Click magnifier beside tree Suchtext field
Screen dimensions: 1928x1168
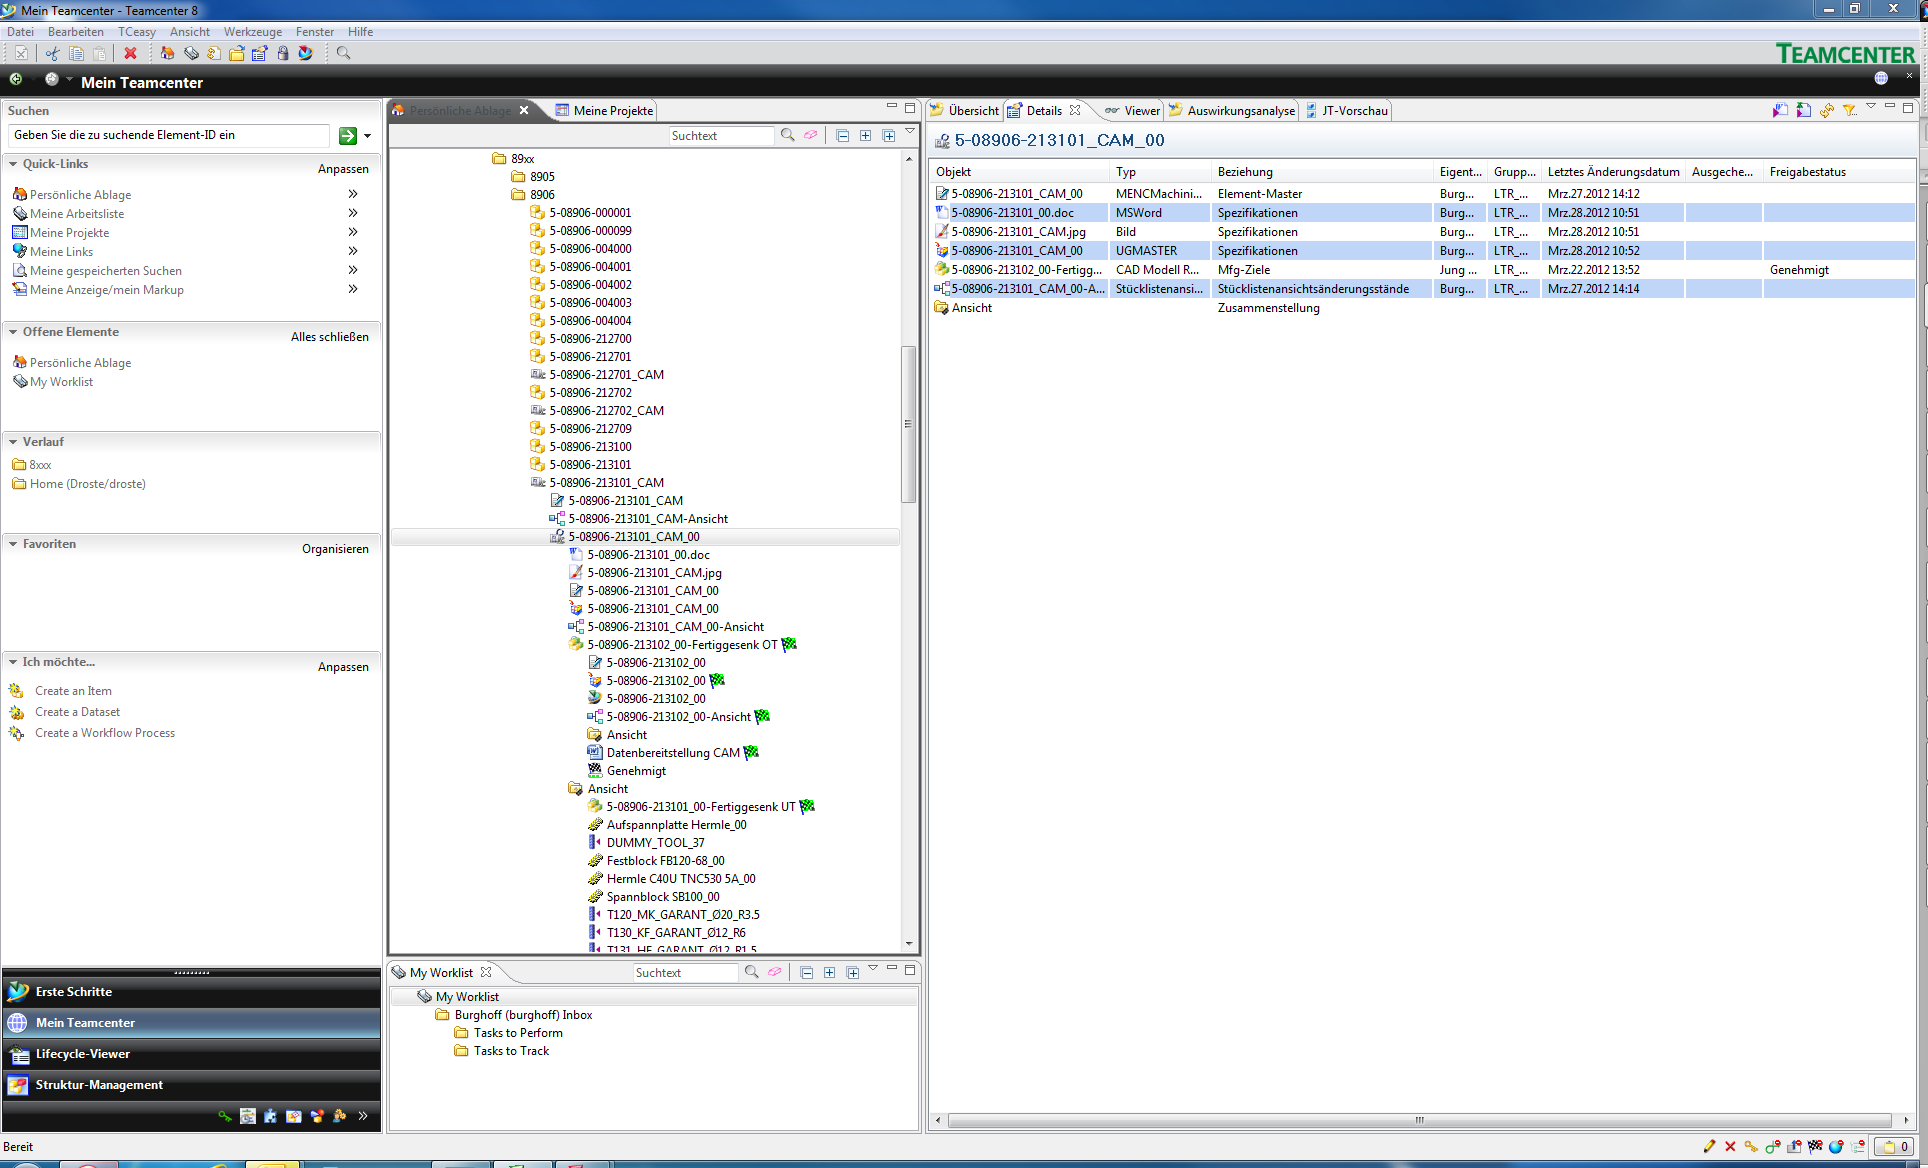click(x=788, y=135)
